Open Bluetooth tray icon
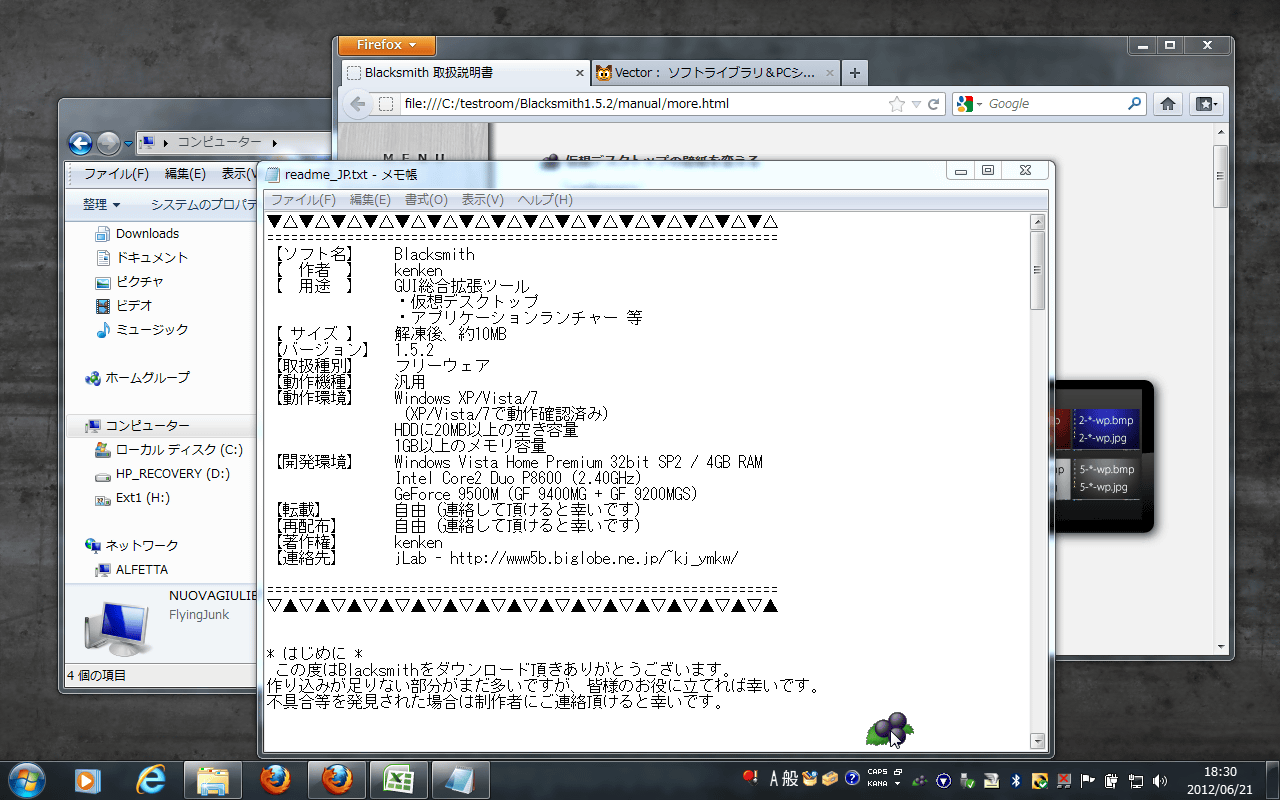Screen dimensions: 1280x800 click(x=1015, y=779)
